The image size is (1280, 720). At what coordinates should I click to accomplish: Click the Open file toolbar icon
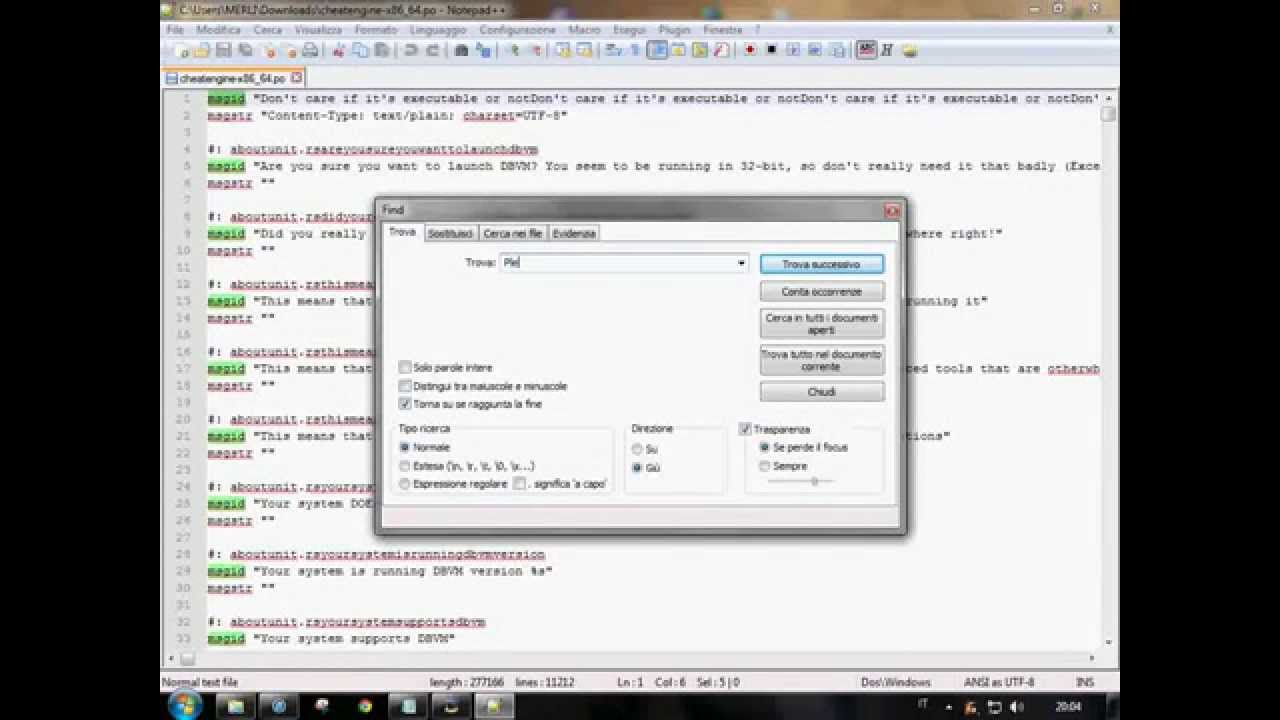click(201, 50)
